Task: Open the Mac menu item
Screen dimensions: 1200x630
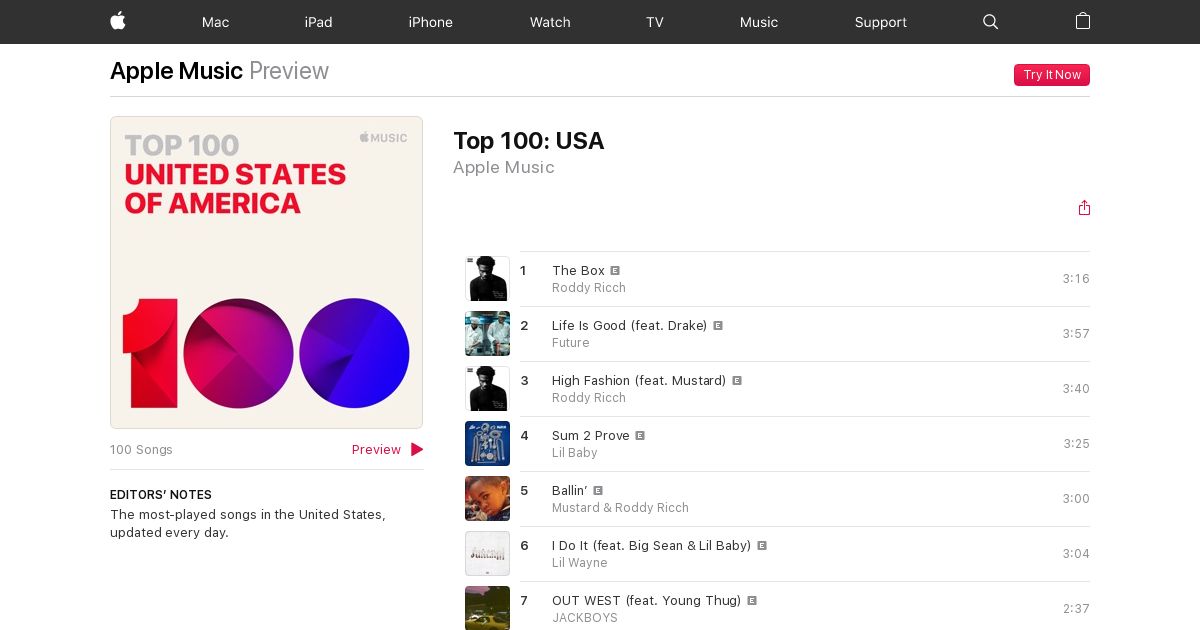Action: [x=215, y=22]
